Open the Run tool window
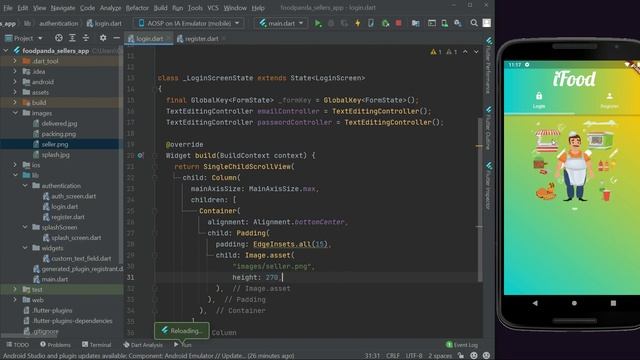 point(182,345)
